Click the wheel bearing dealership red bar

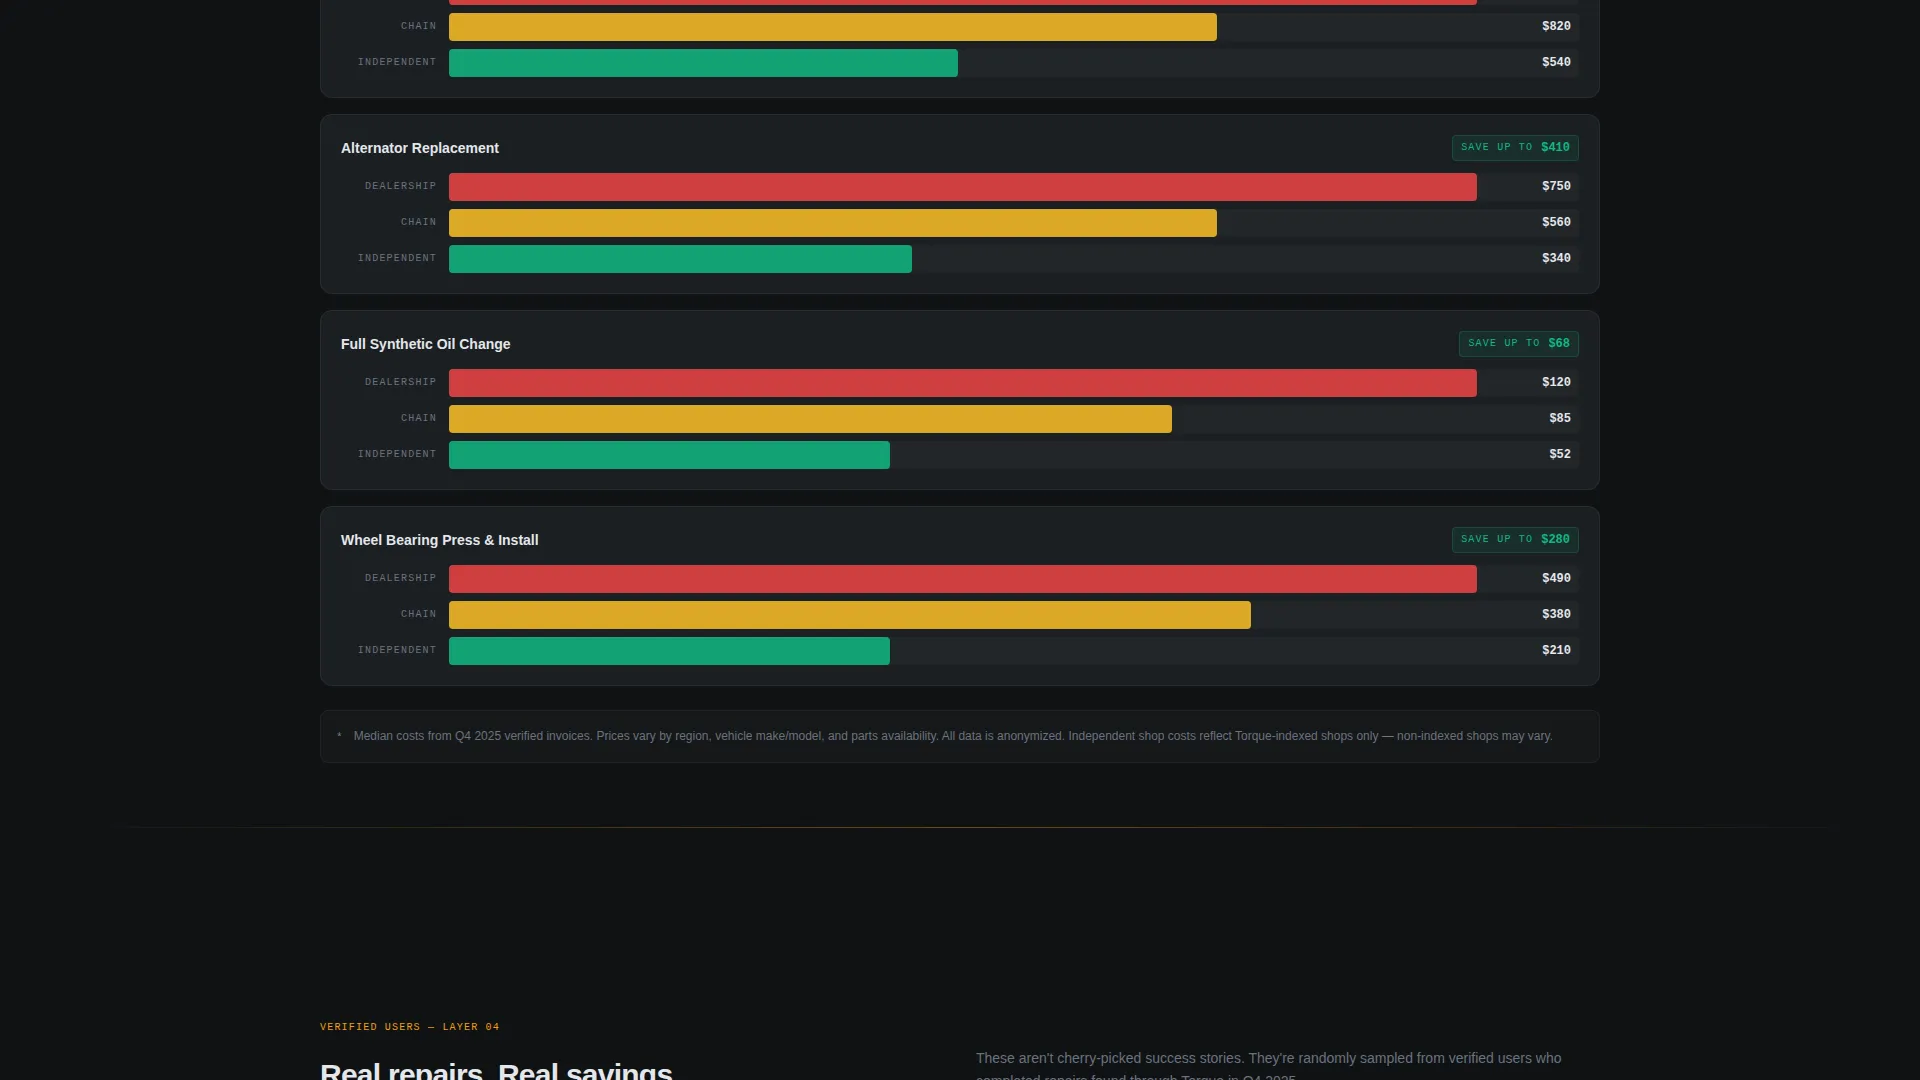point(962,579)
